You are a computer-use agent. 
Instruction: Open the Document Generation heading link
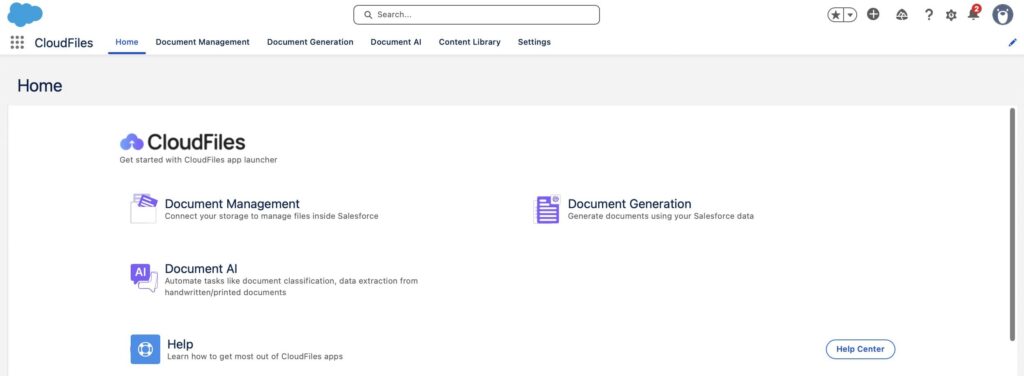tap(630, 204)
